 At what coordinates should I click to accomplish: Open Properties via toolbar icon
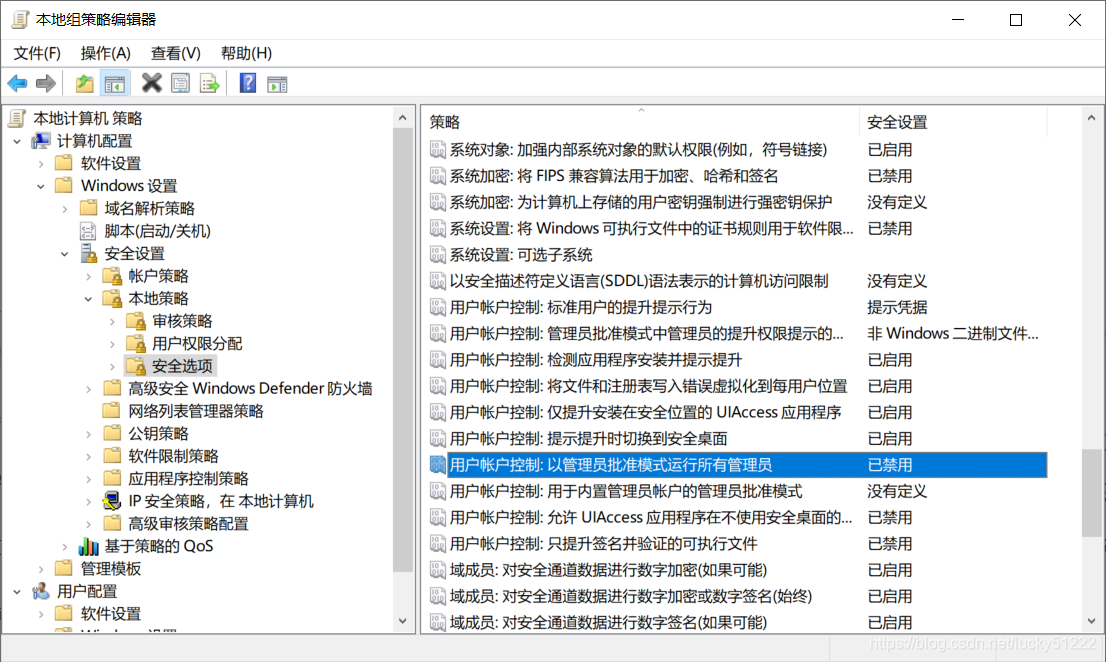pyautogui.click(x=181, y=84)
